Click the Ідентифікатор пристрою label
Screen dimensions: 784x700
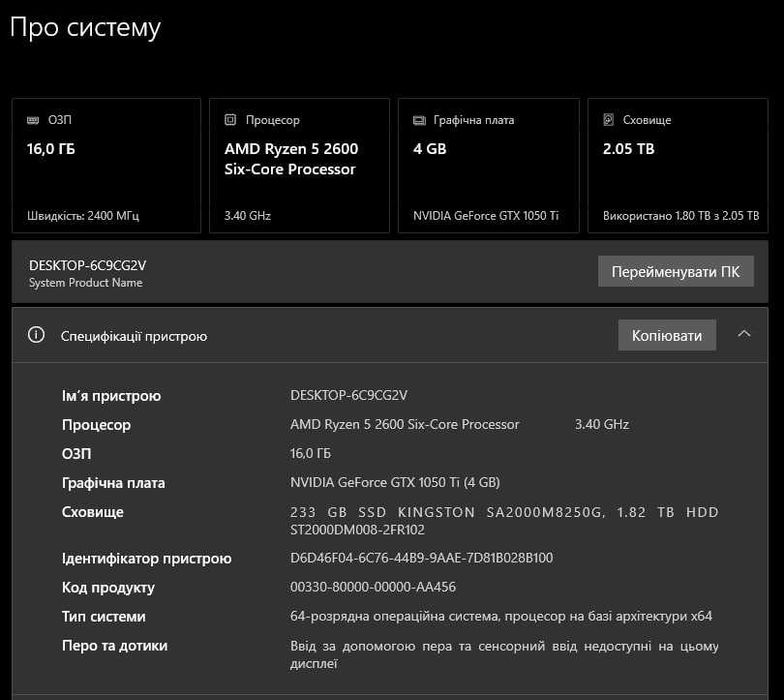146,558
